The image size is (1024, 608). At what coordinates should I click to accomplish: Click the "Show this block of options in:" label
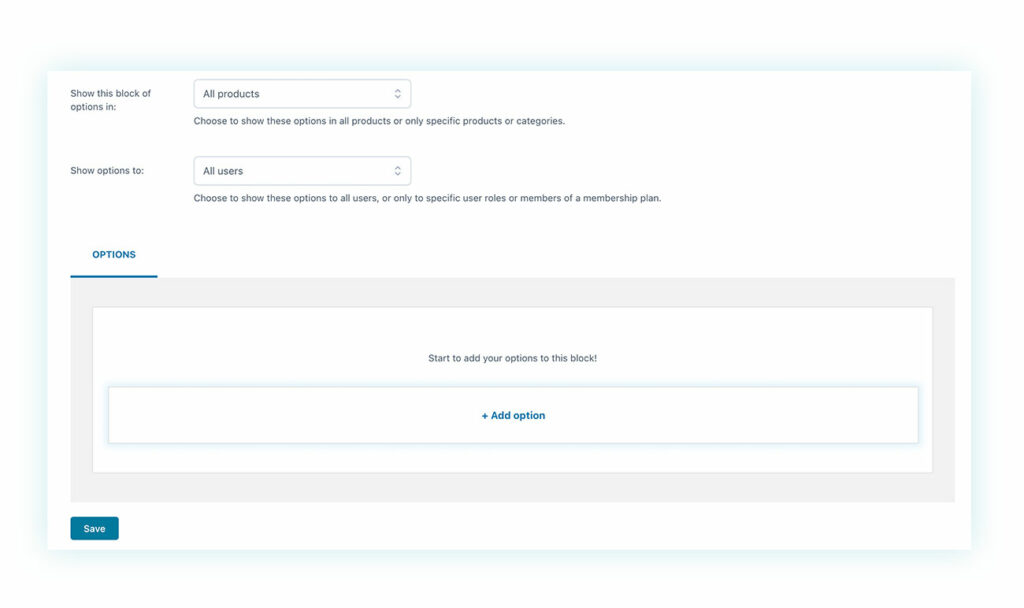110,100
